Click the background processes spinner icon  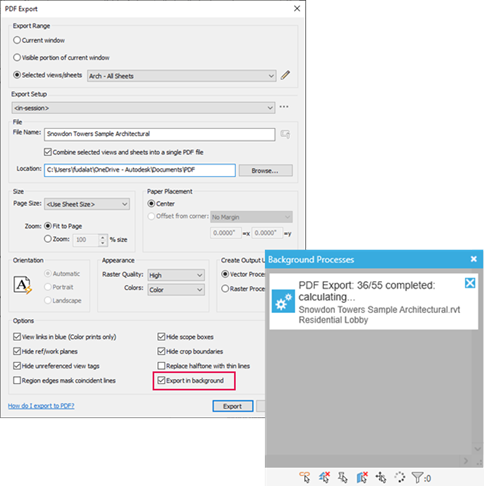click(x=400, y=477)
